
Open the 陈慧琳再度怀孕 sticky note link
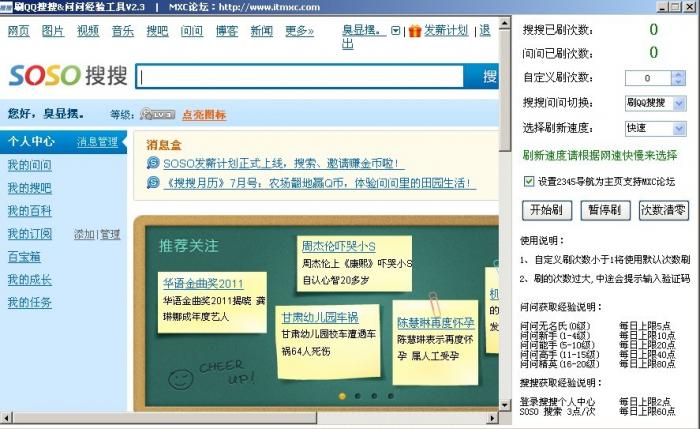[435, 323]
